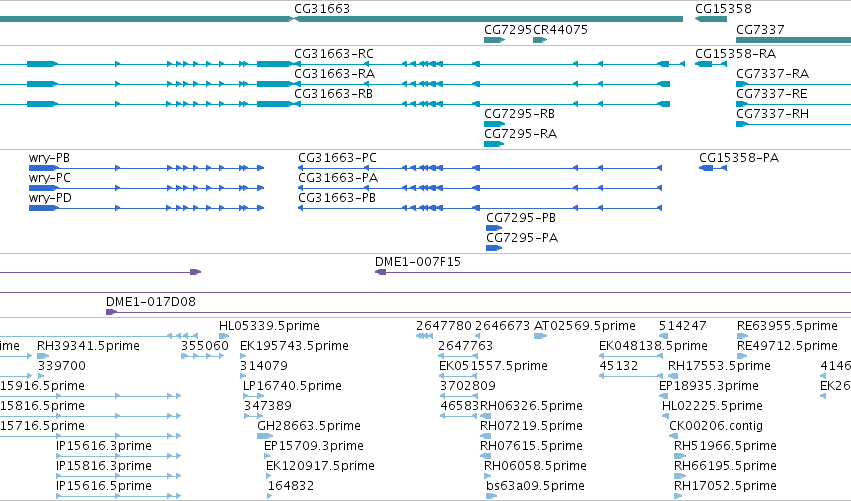This screenshot has height=501, width=851.
Task: Click the CG7337-RA transcript label
Action: click(x=772, y=74)
